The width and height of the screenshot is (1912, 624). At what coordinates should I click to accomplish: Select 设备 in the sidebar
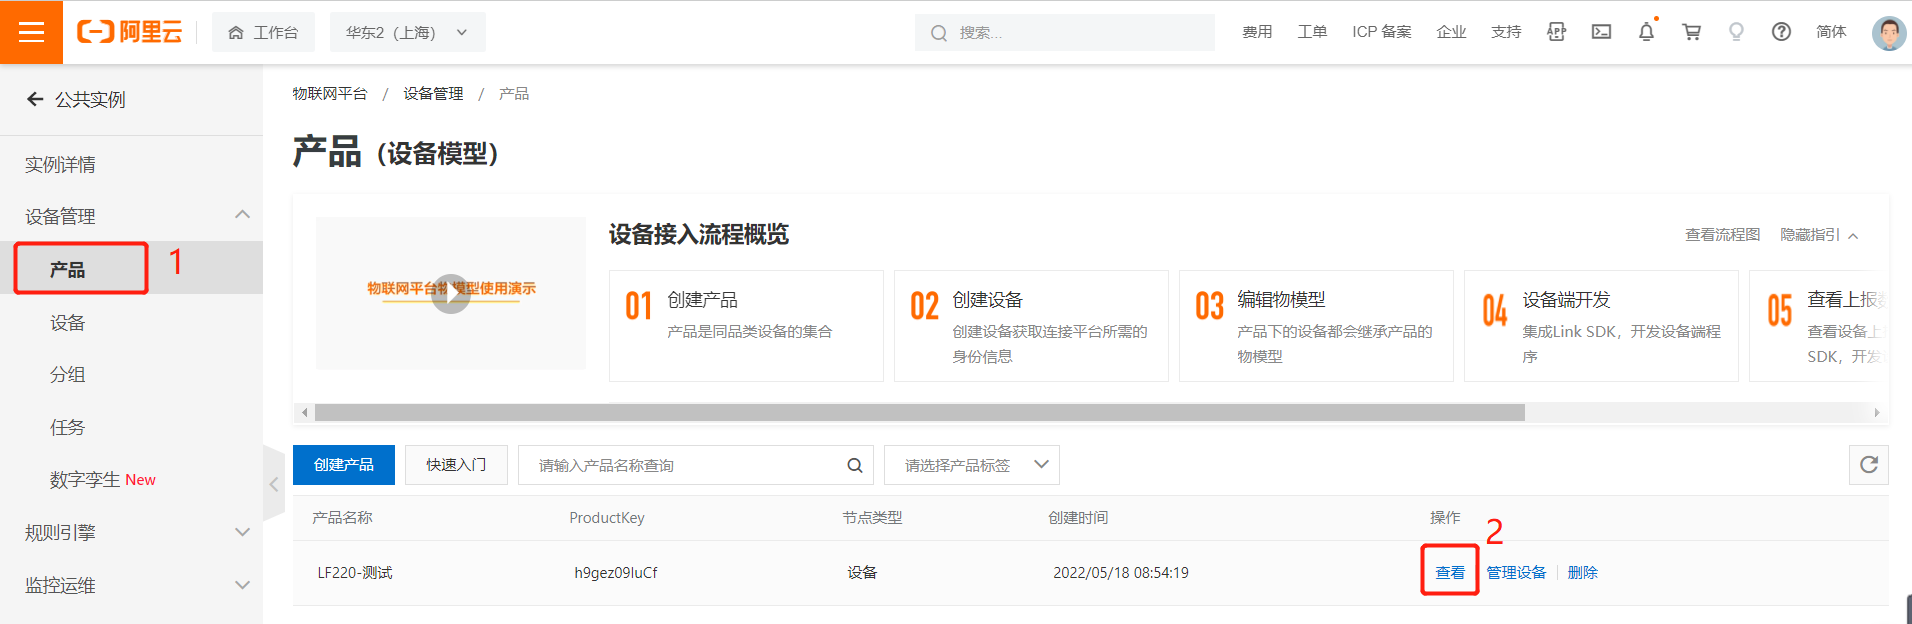pyautogui.click(x=68, y=323)
